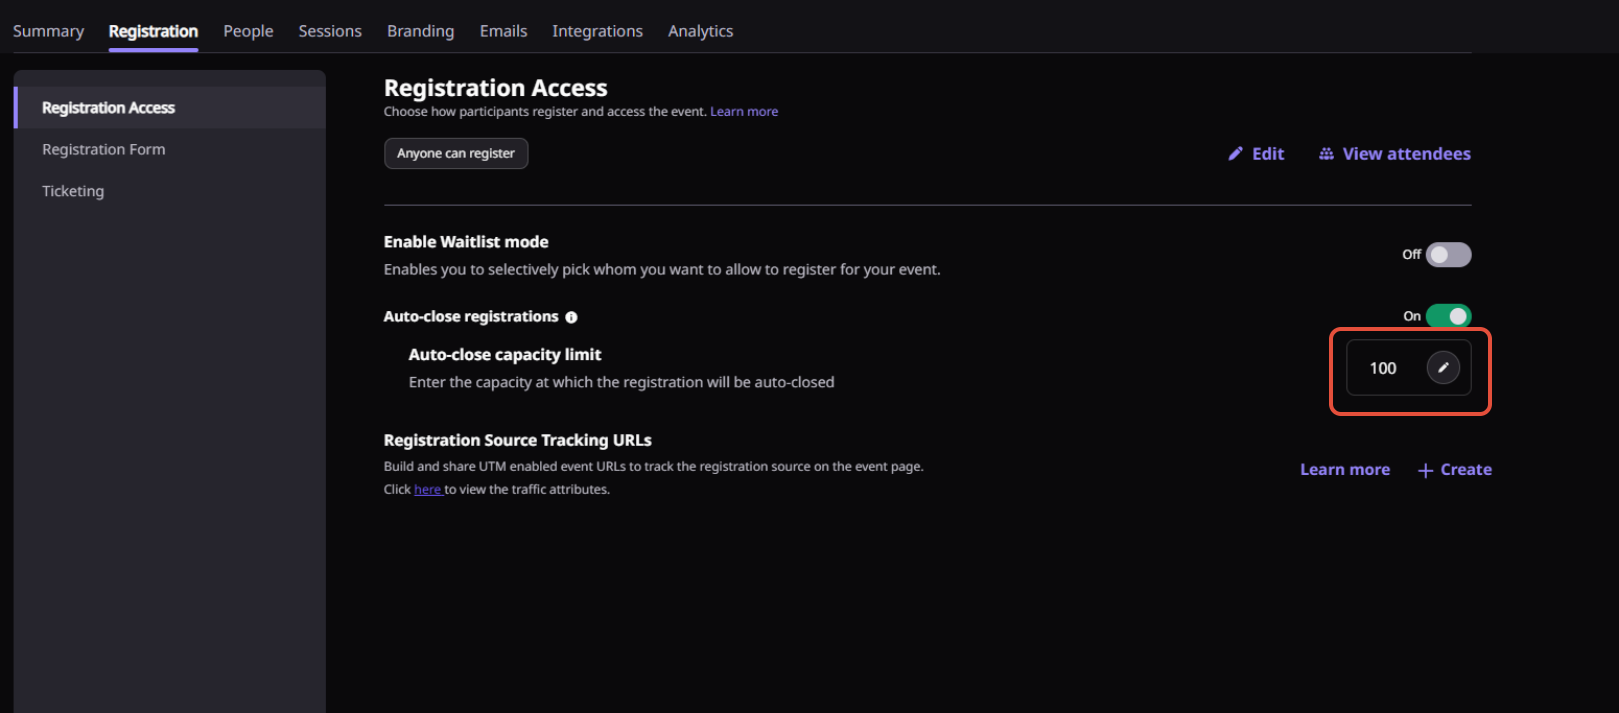Go to the Sessions tab
The image size is (1619, 713).
[330, 31]
